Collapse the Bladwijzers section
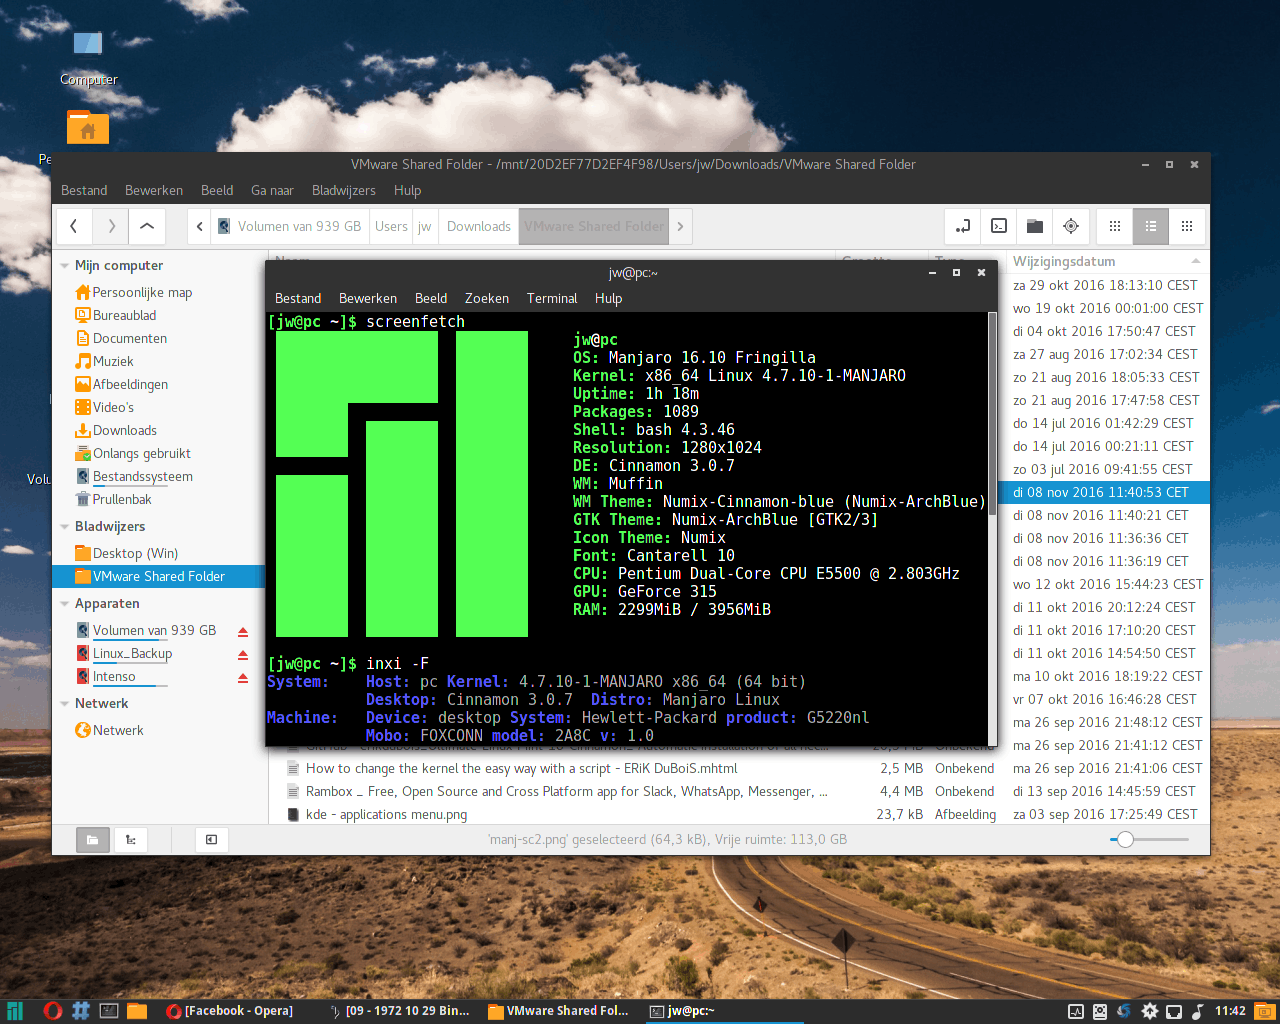The width and height of the screenshot is (1280, 1024). [65, 527]
